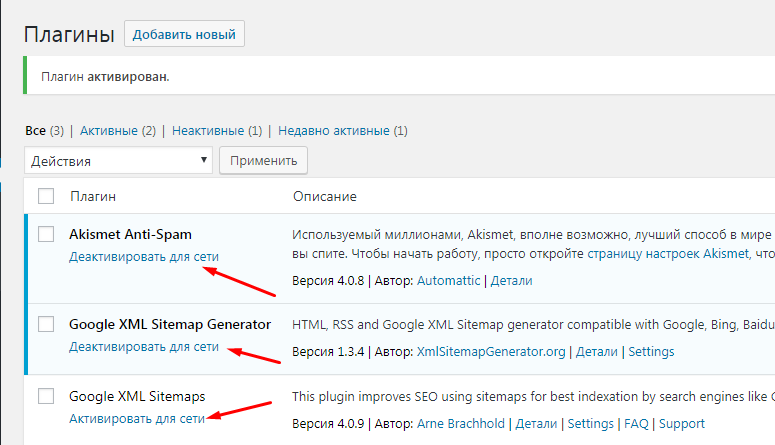
Task: Deactivate Akismet Anti-Spam for network
Action: (x=144, y=257)
